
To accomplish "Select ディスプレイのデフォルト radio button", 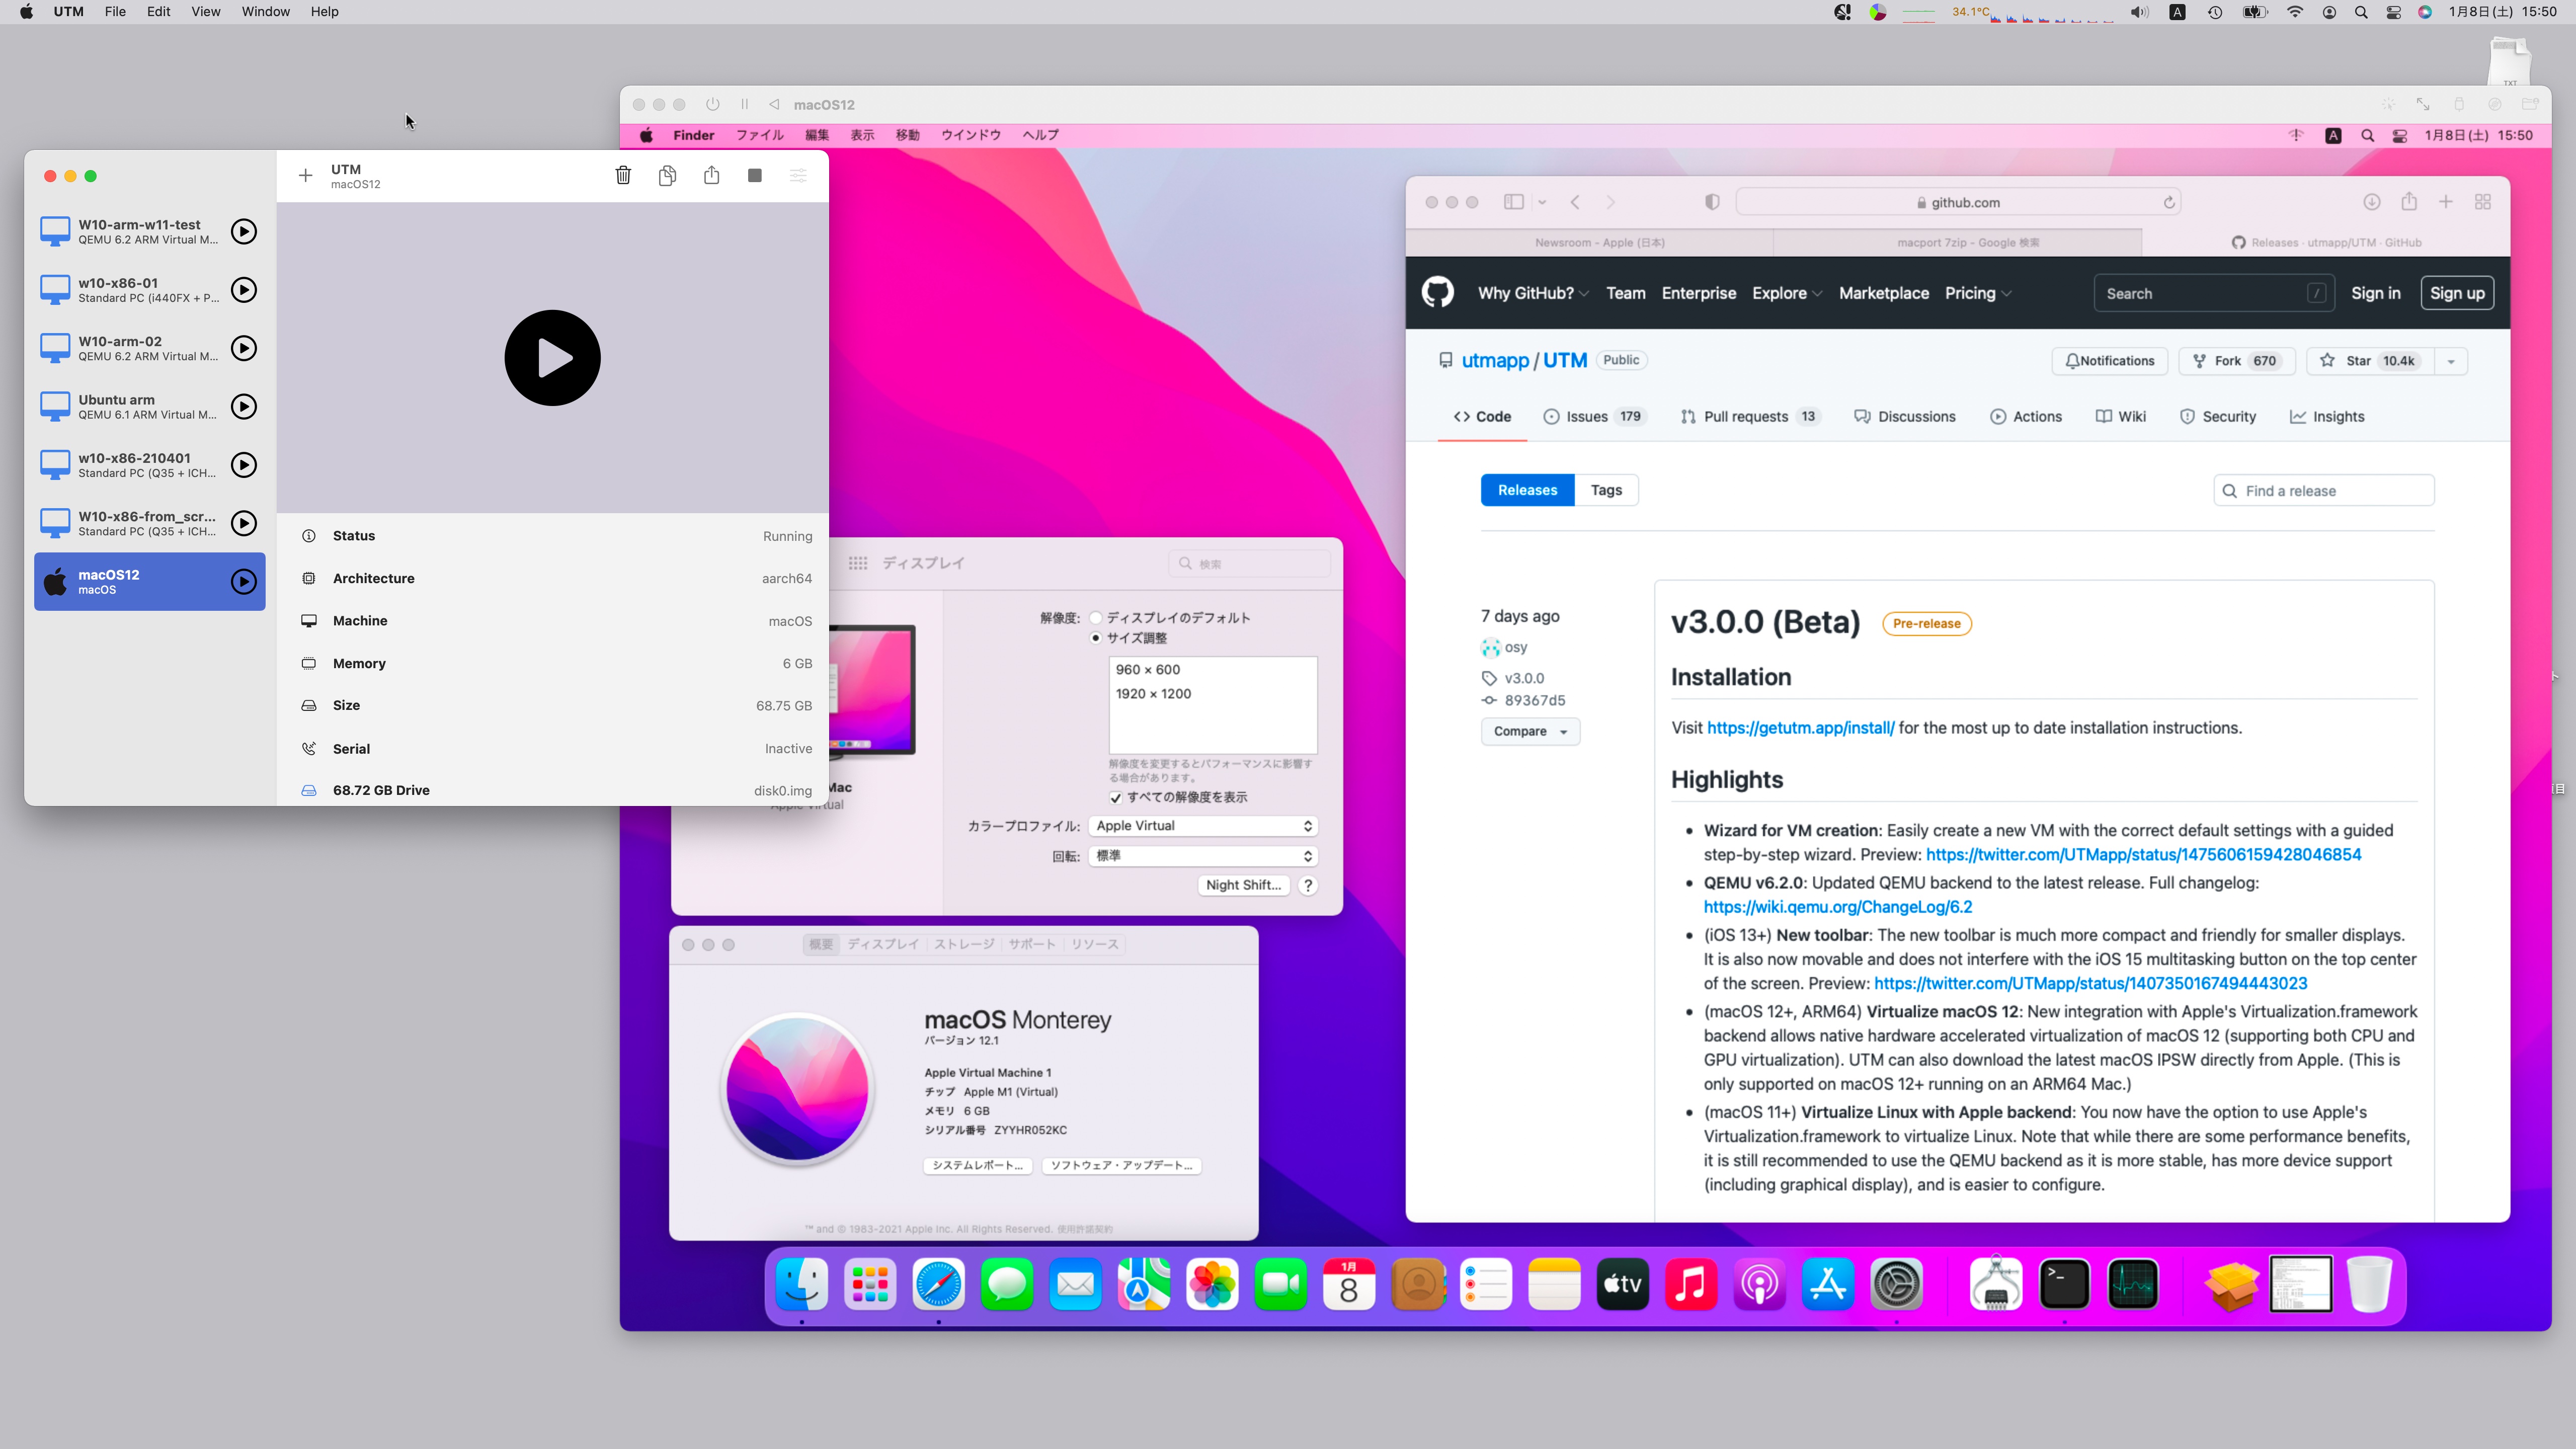I will [x=1096, y=617].
